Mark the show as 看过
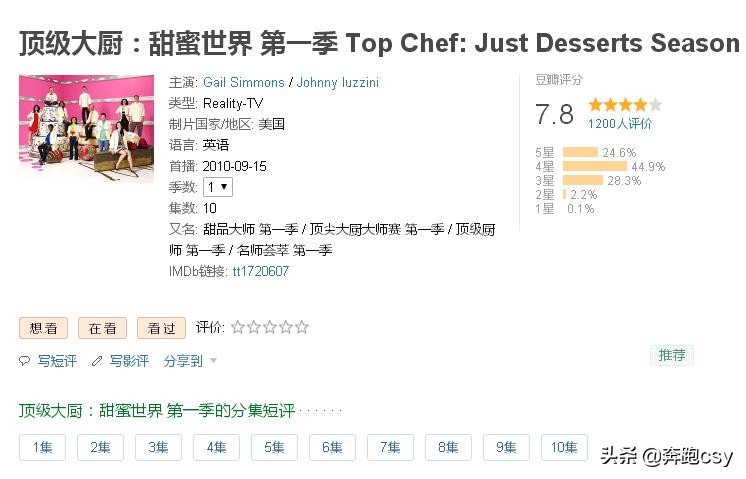746x479 pixels. click(161, 328)
